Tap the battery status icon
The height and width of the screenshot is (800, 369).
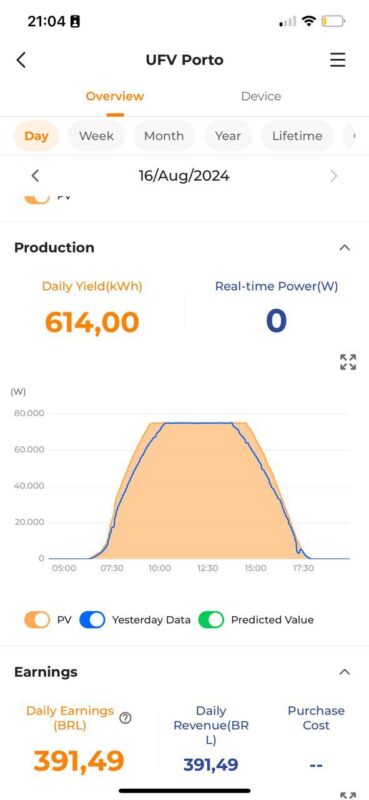333,21
